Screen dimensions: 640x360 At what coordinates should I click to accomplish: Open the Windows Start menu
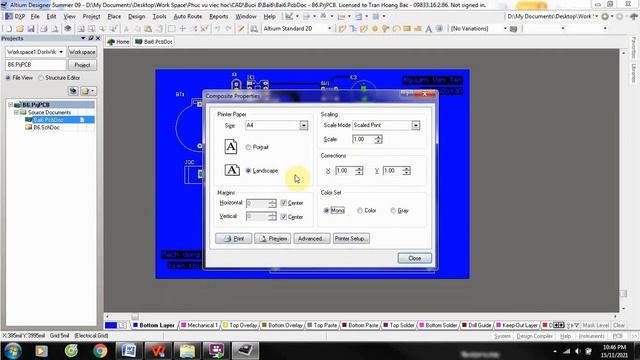13,351
